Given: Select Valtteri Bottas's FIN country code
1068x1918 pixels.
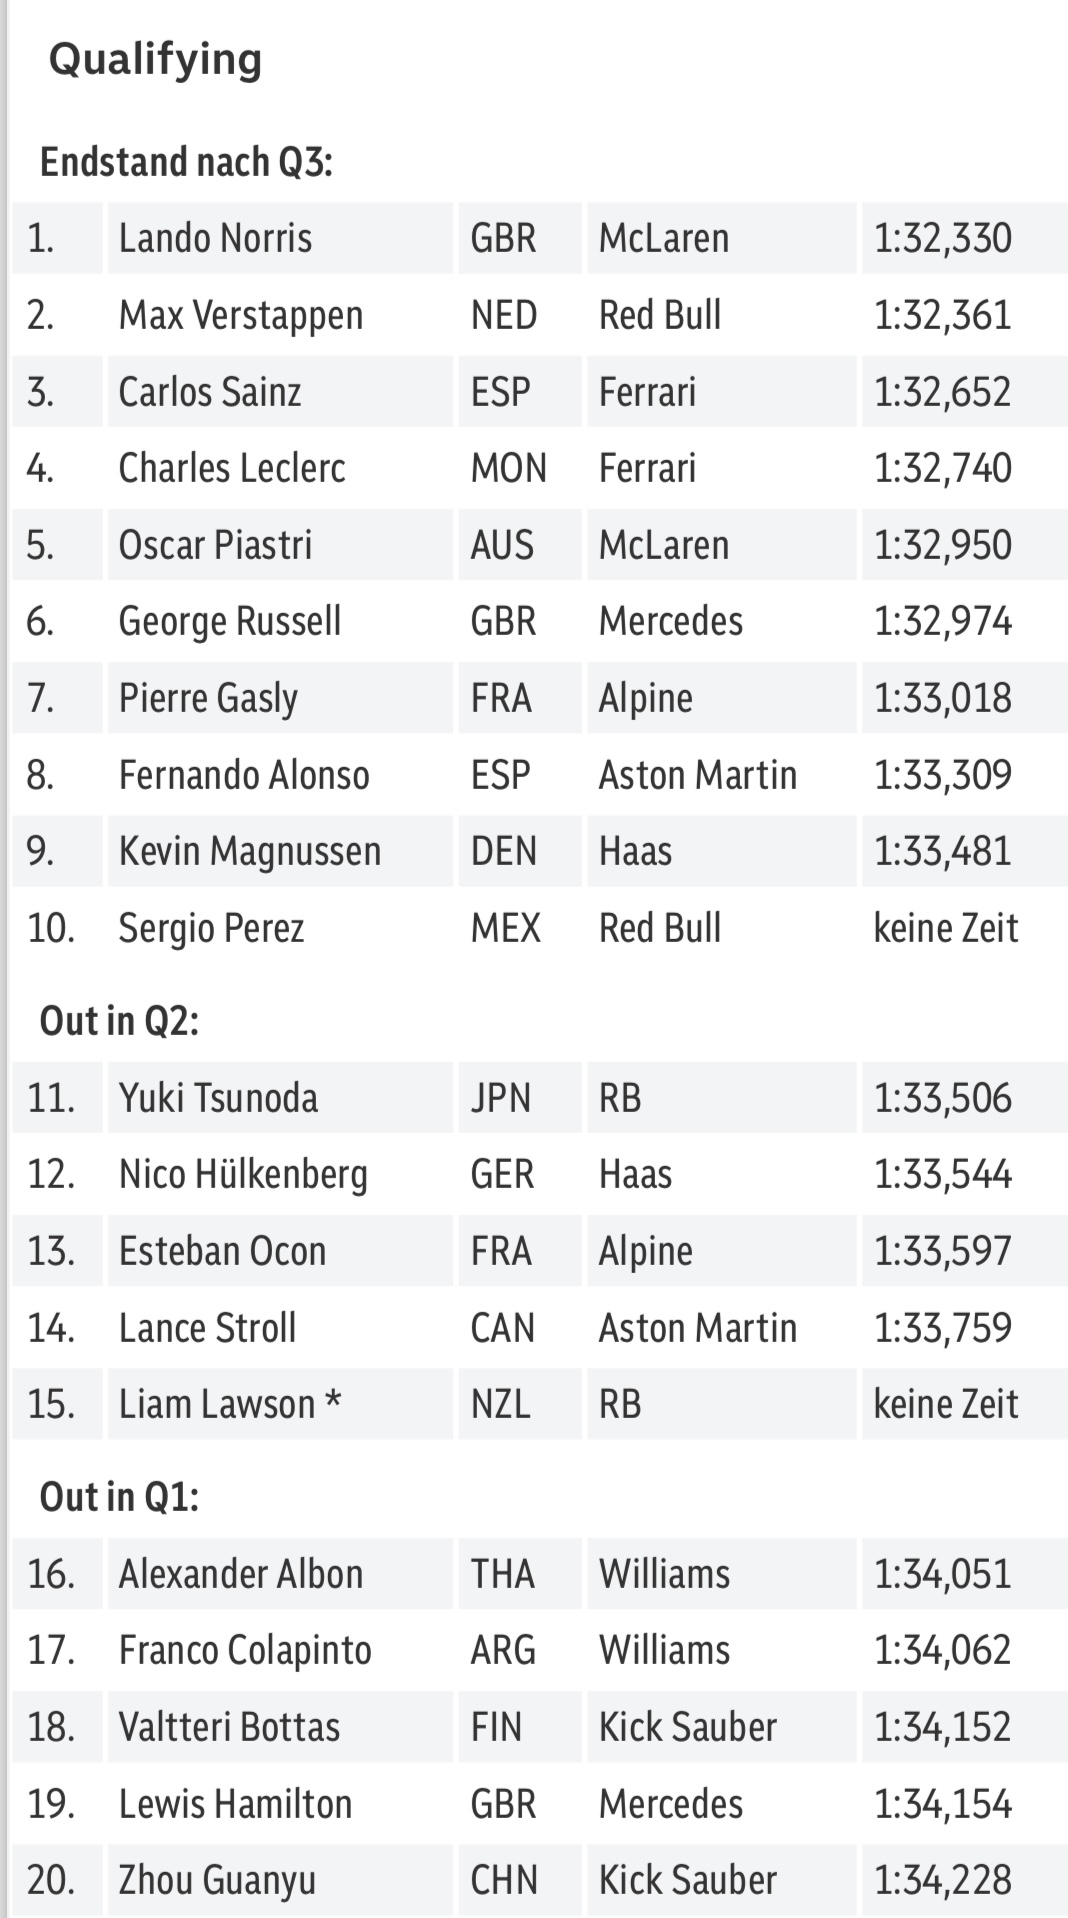Looking at the screenshot, I should tap(497, 1727).
